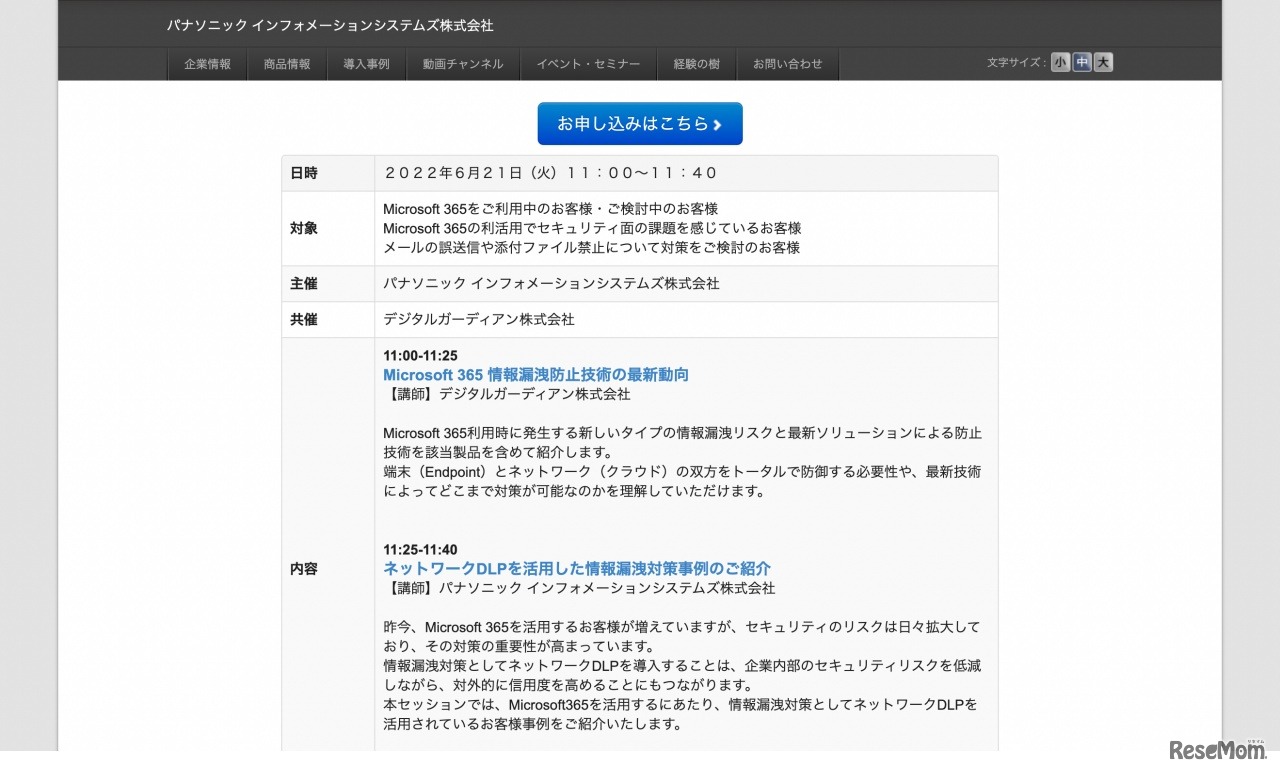Set font size to medium (中)
Screen dimensions: 1280x773
pos(1082,63)
